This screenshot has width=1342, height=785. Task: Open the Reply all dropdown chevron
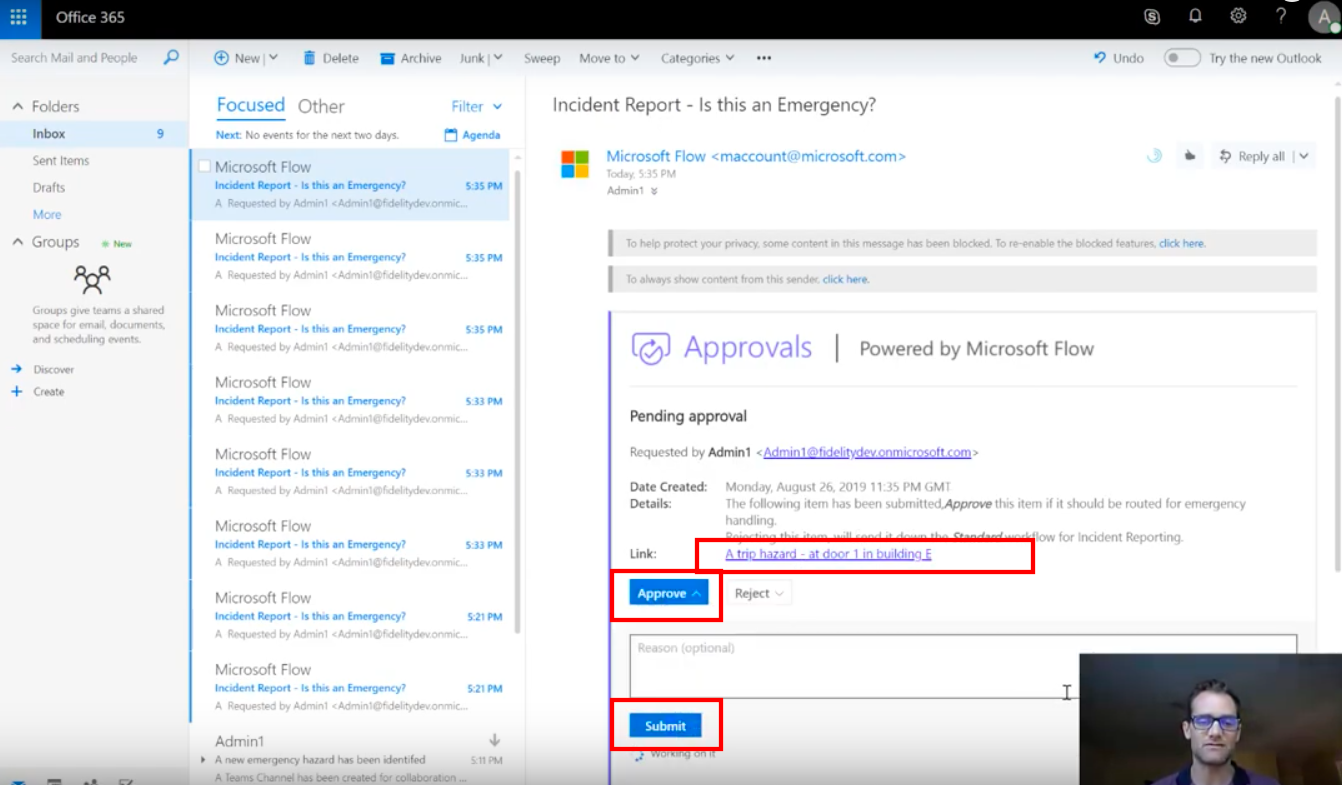pyautogui.click(x=1304, y=156)
